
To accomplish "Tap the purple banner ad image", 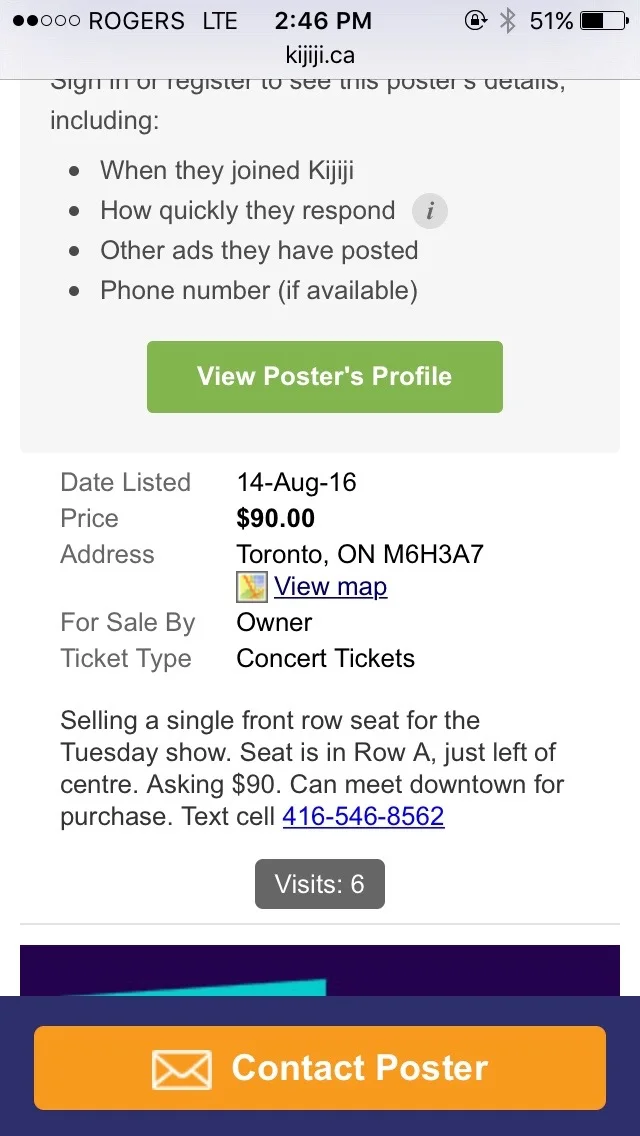I will pyautogui.click(x=320, y=970).
